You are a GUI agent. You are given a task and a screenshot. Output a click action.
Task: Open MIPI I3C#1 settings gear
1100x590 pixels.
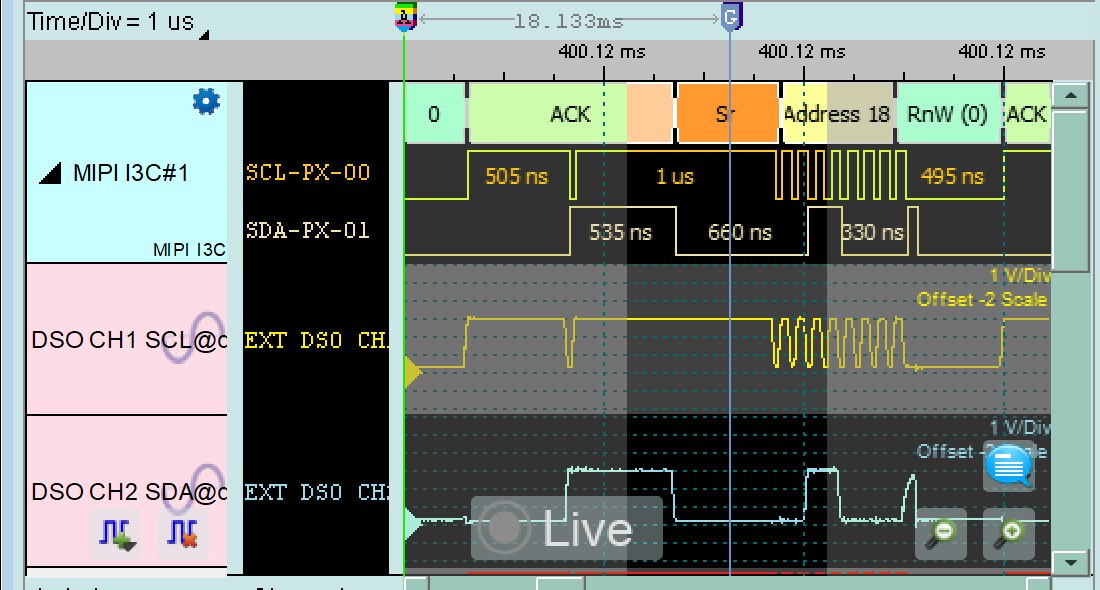click(206, 102)
